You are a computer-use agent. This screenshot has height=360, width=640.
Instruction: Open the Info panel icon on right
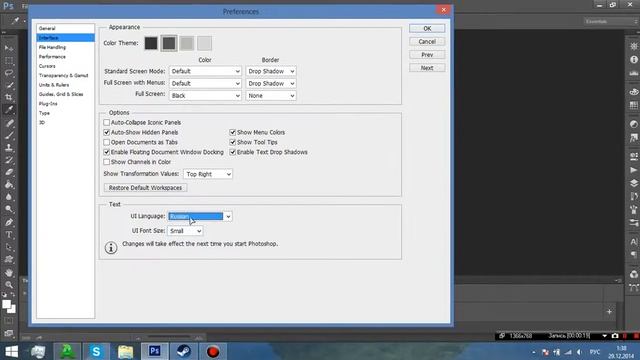[633, 60]
